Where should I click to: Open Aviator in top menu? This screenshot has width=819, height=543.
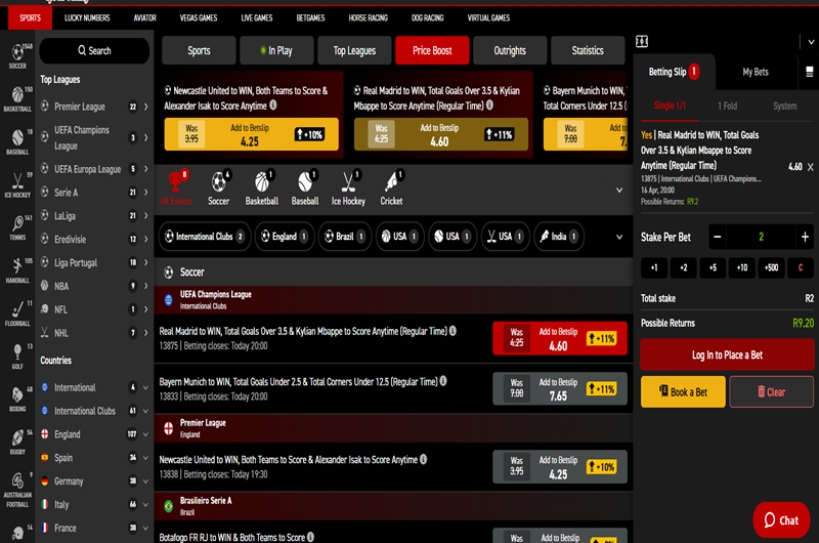pos(145,18)
